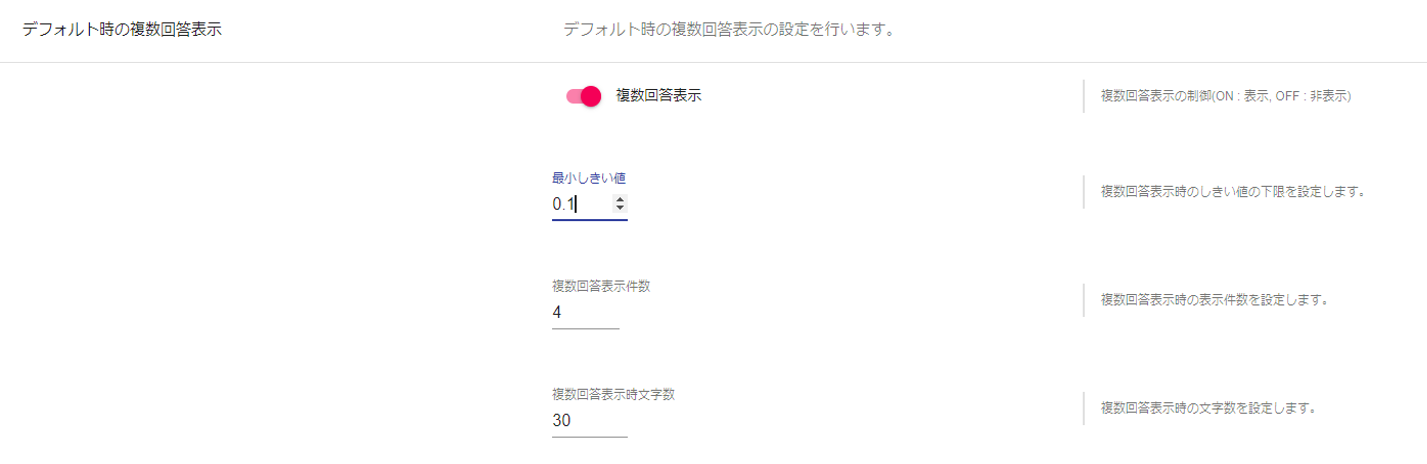Click the 最小しきい値 field label
The height and width of the screenshot is (464, 1427).
(x=589, y=178)
